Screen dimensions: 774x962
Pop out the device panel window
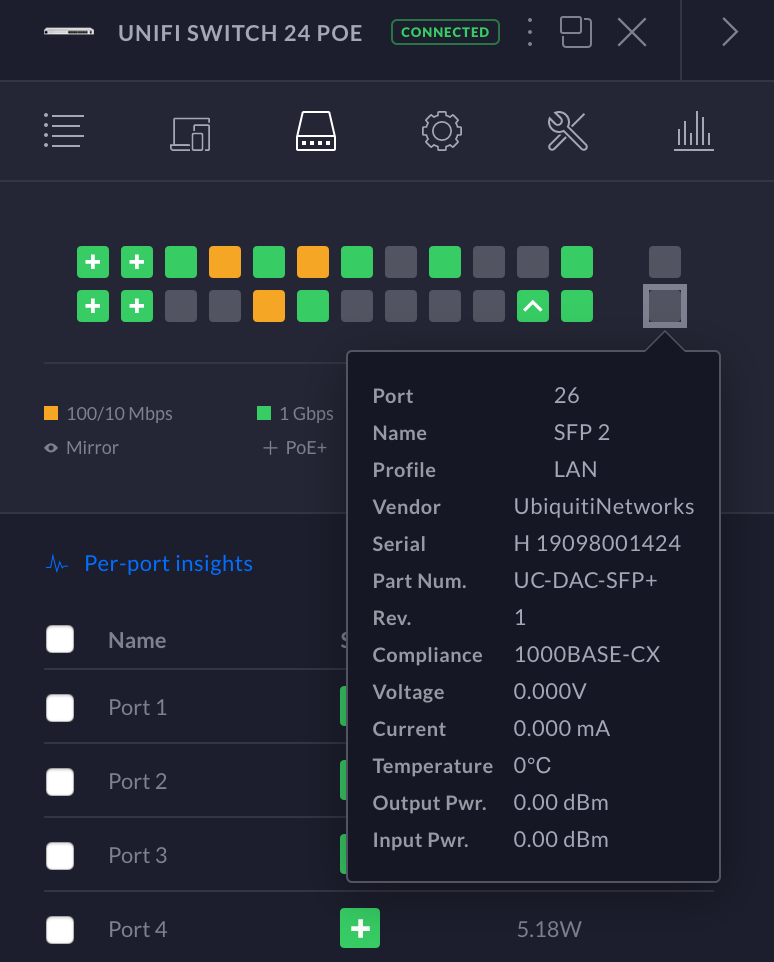576,33
